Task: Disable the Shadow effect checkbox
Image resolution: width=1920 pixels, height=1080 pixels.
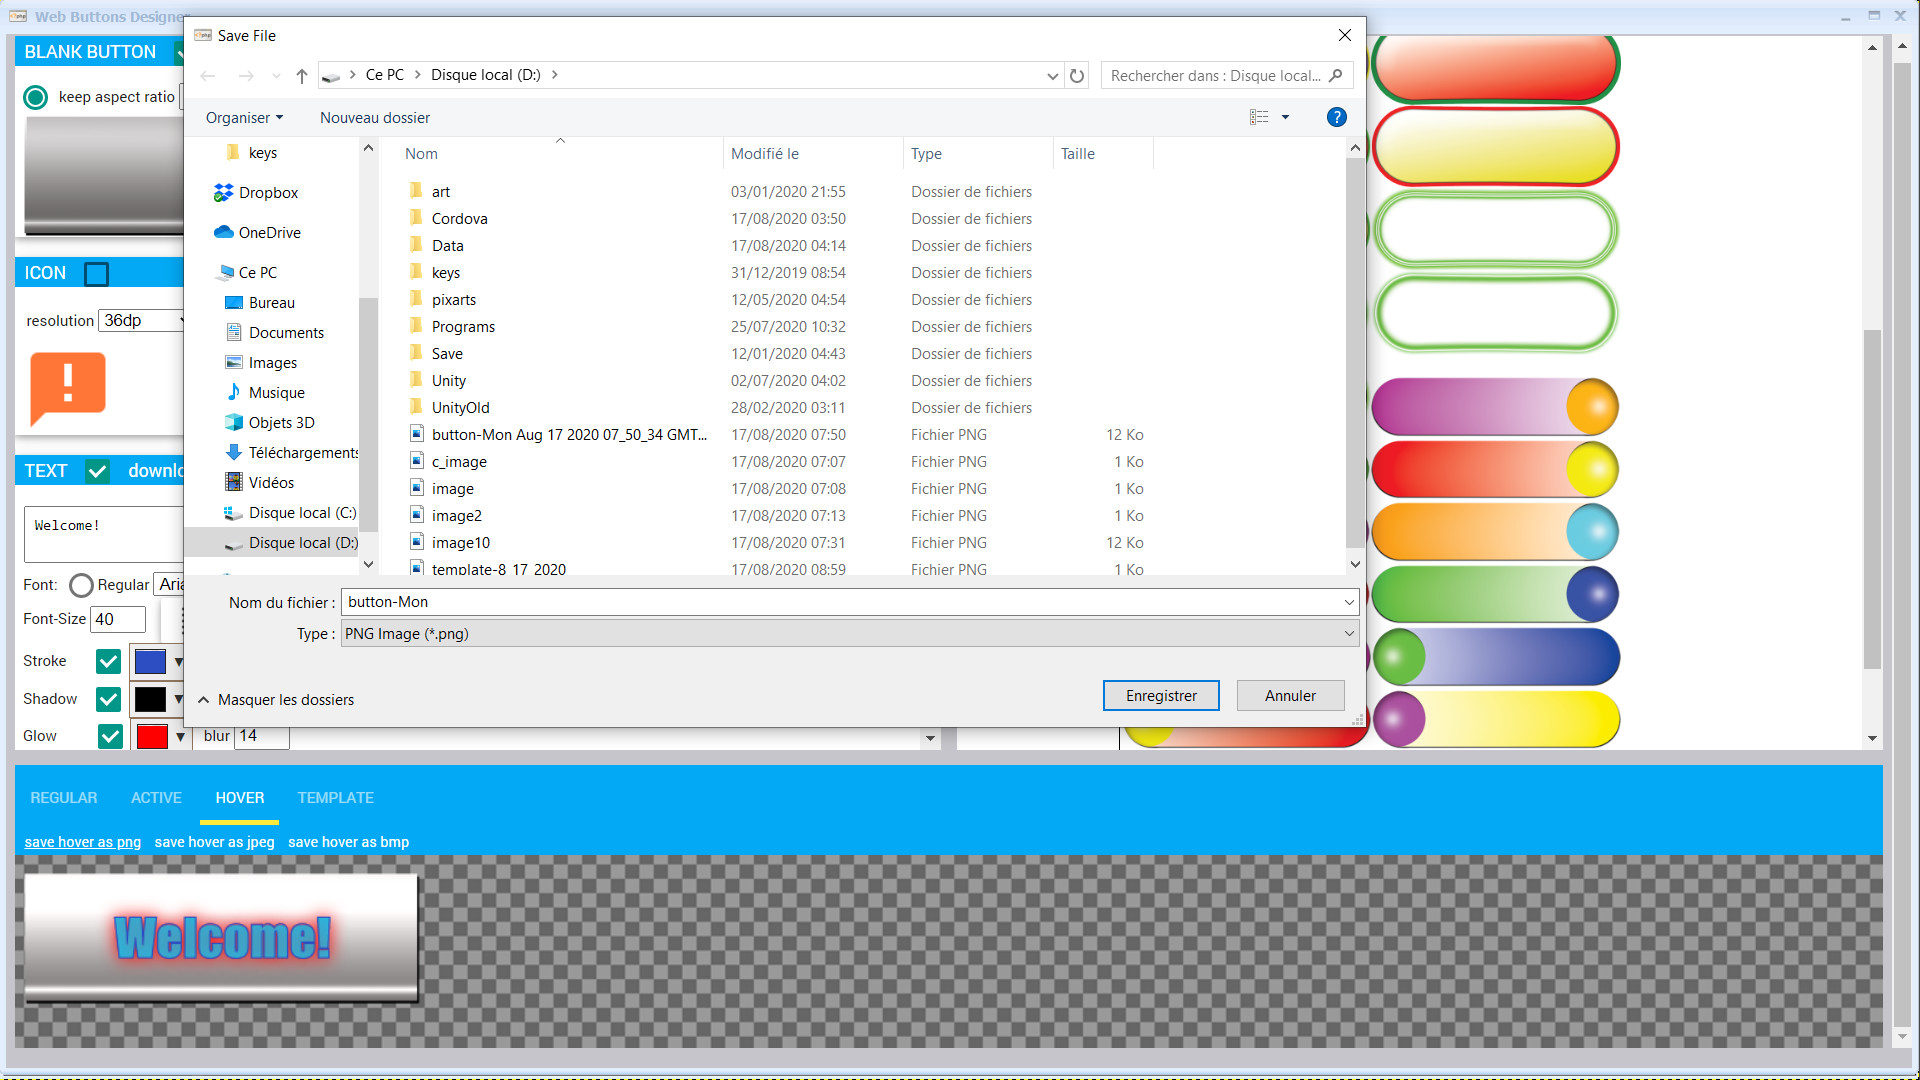Action: 108,699
